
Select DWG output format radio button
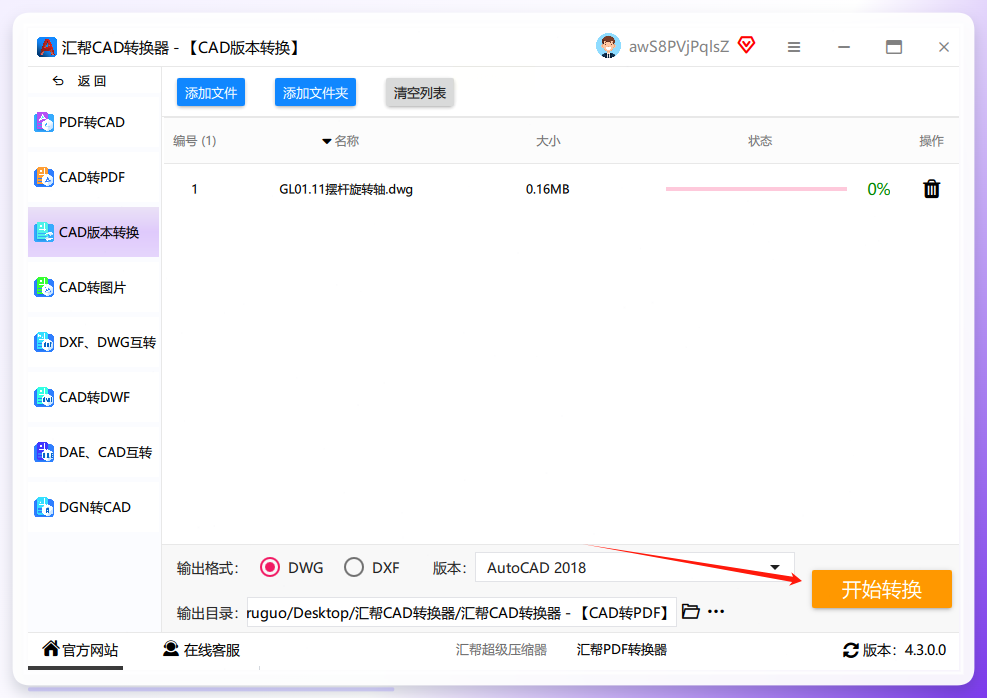270,567
